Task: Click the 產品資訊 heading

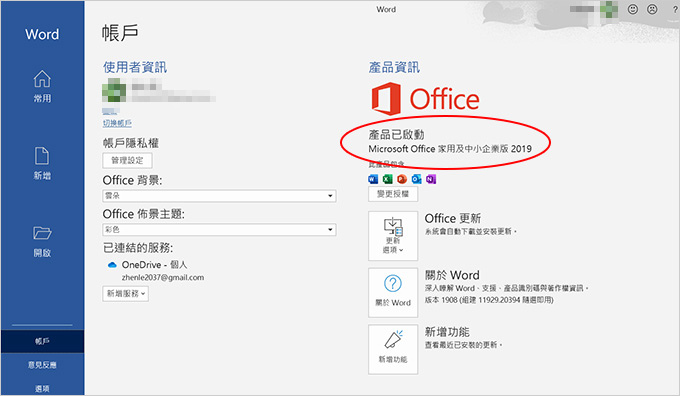Action: [x=394, y=67]
